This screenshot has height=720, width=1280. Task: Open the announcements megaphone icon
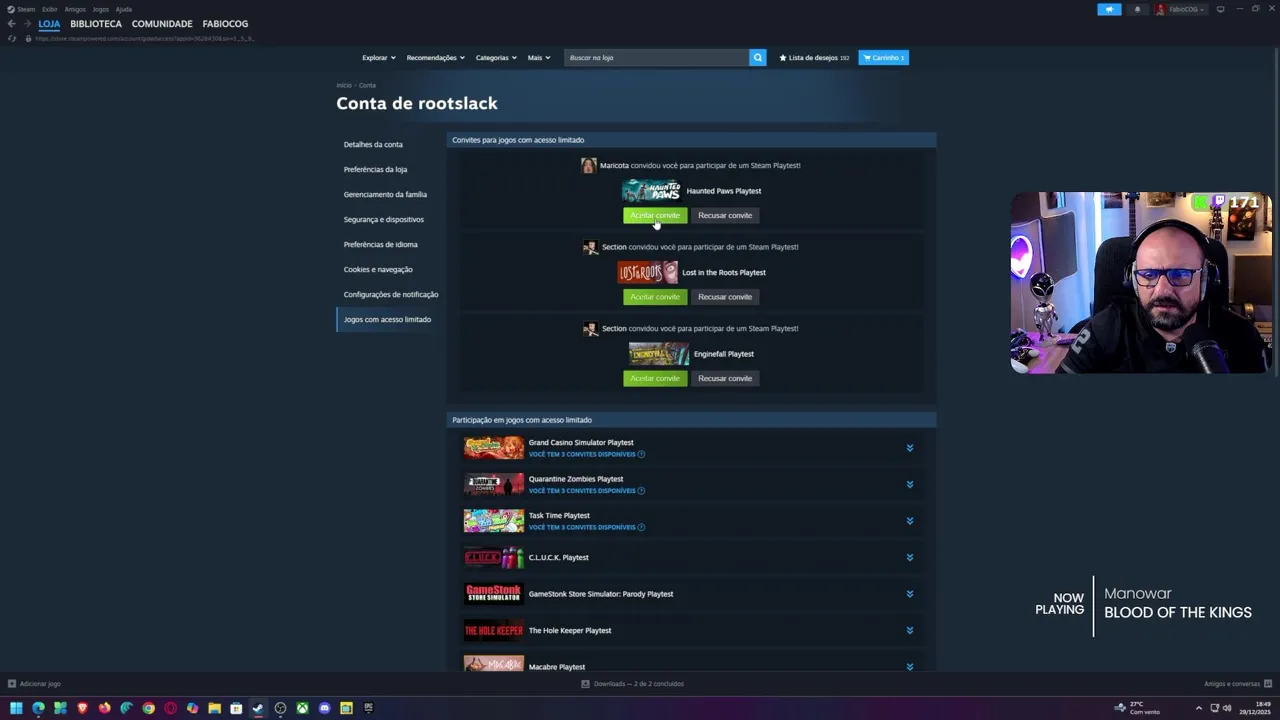coord(1109,9)
